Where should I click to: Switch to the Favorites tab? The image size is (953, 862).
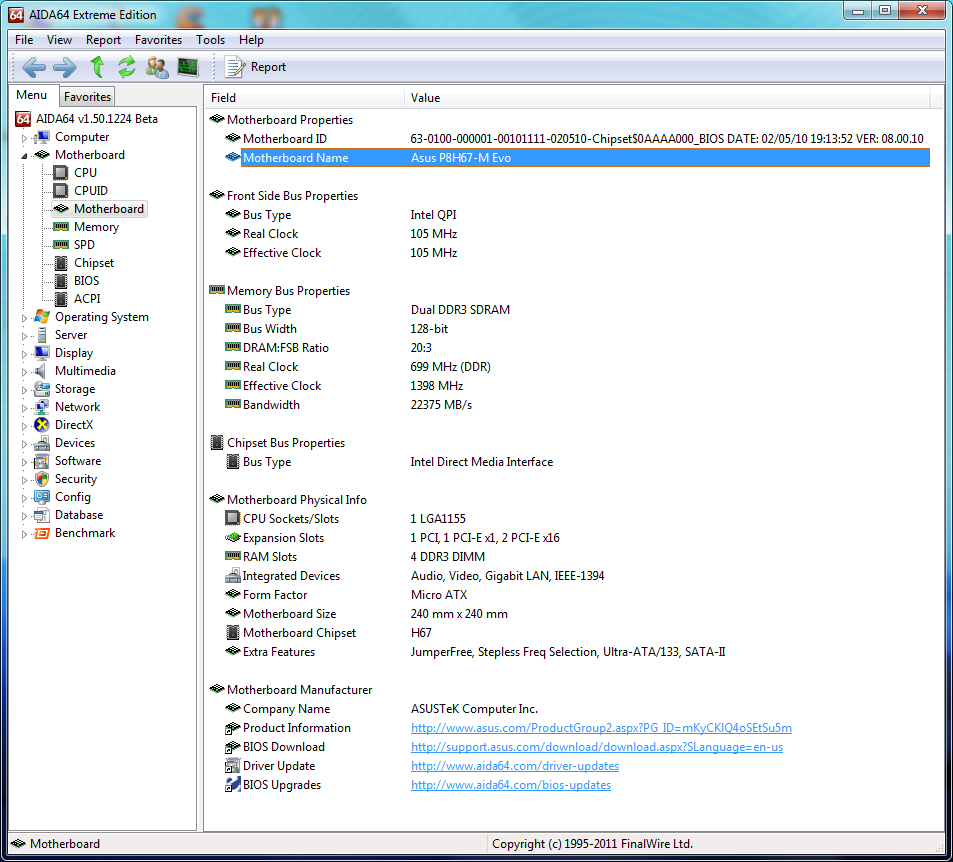click(x=88, y=97)
